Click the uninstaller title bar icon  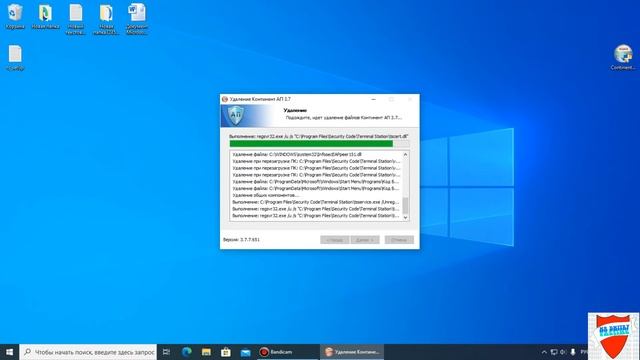pyautogui.click(x=224, y=99)
